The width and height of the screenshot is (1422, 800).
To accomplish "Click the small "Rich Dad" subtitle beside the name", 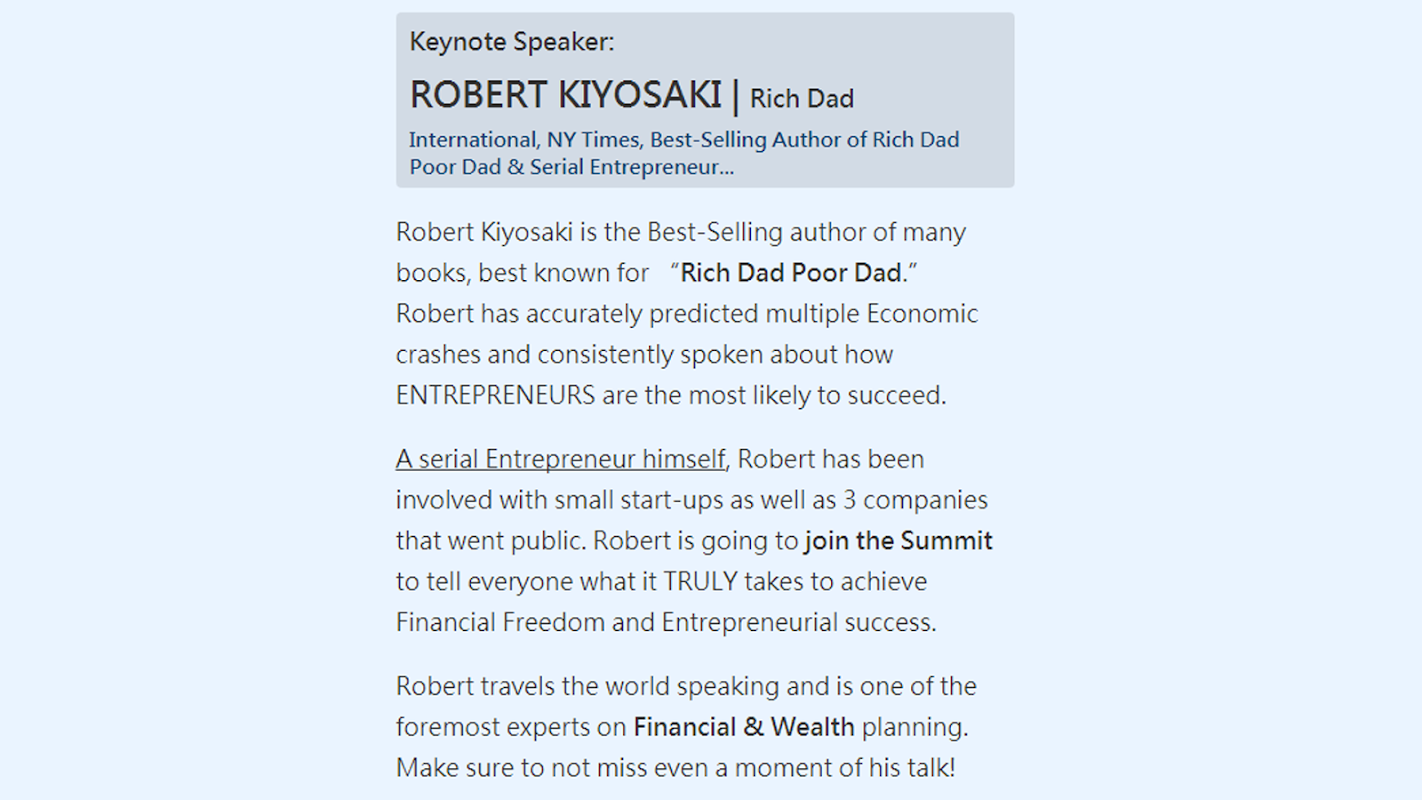I will [801, 99].
